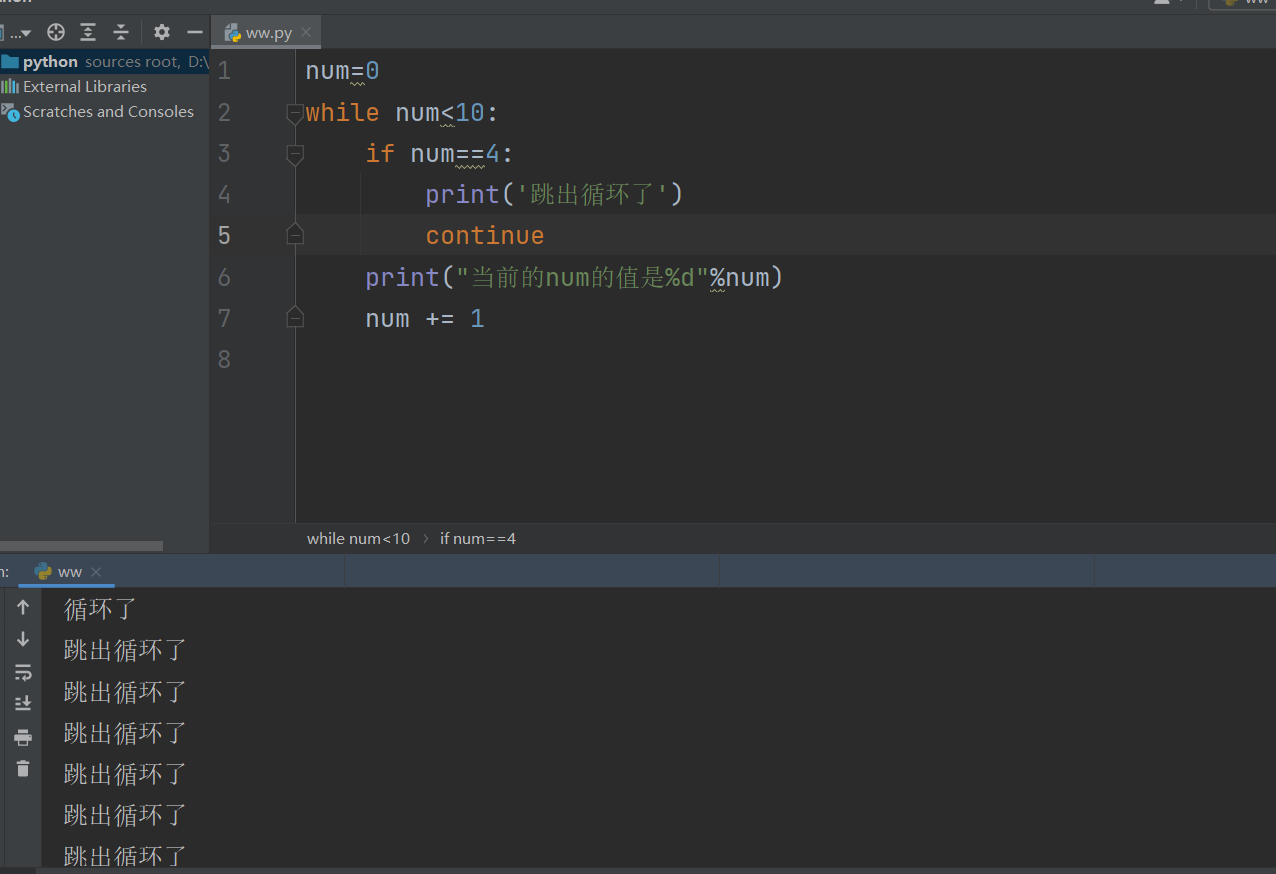This screenshot has height=874, width=1276.
Task: Expand all nodes in project tree
Action: click(x=87, y=32)
